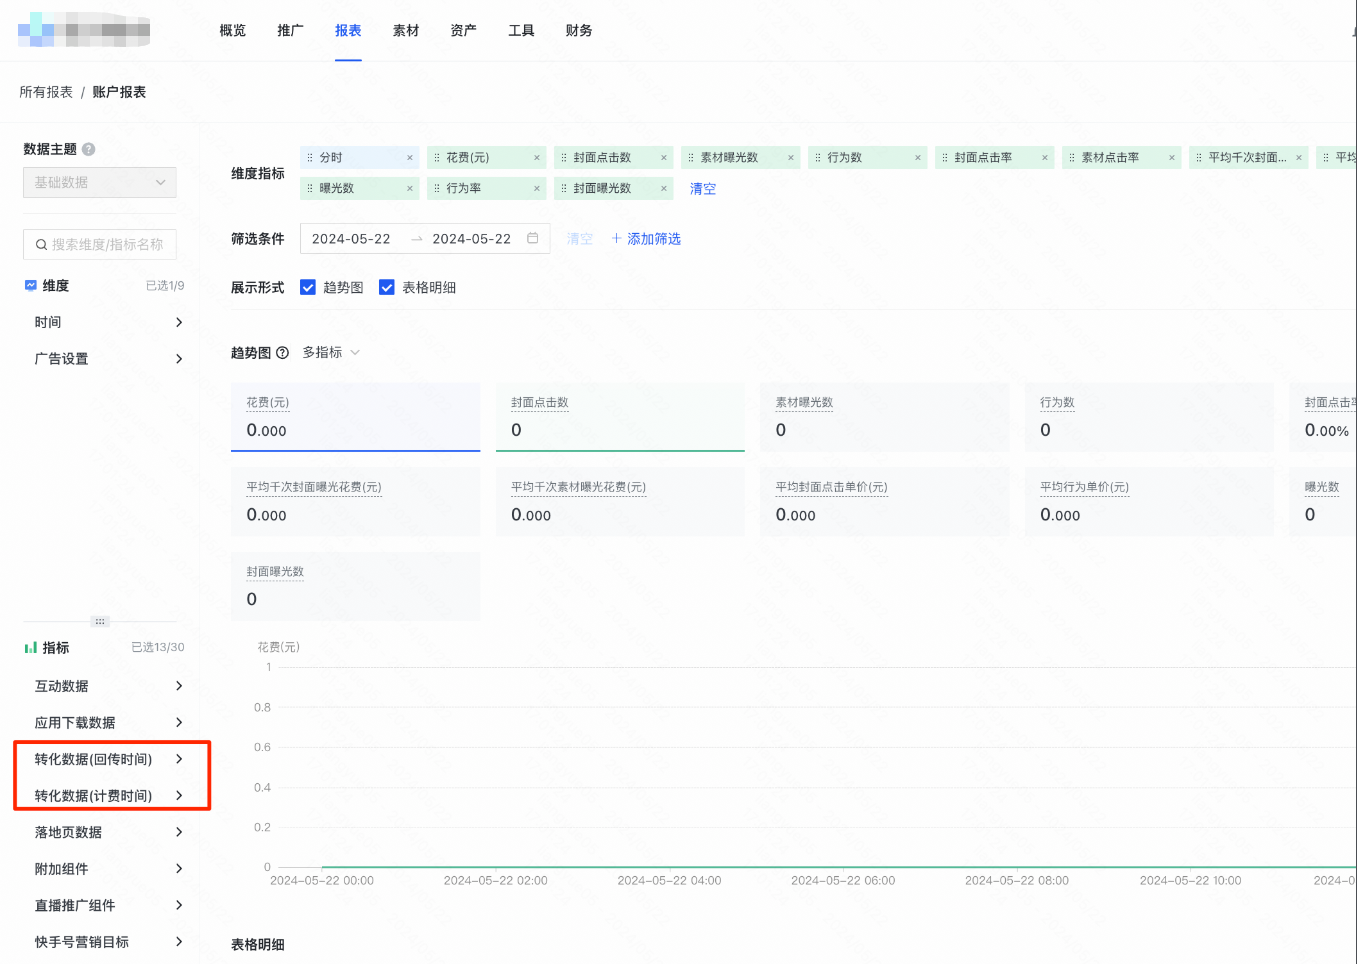This screenshot has width=1357, height=964.
Task: Open the 概览 top navigation tab
Action: pos(233,31)
